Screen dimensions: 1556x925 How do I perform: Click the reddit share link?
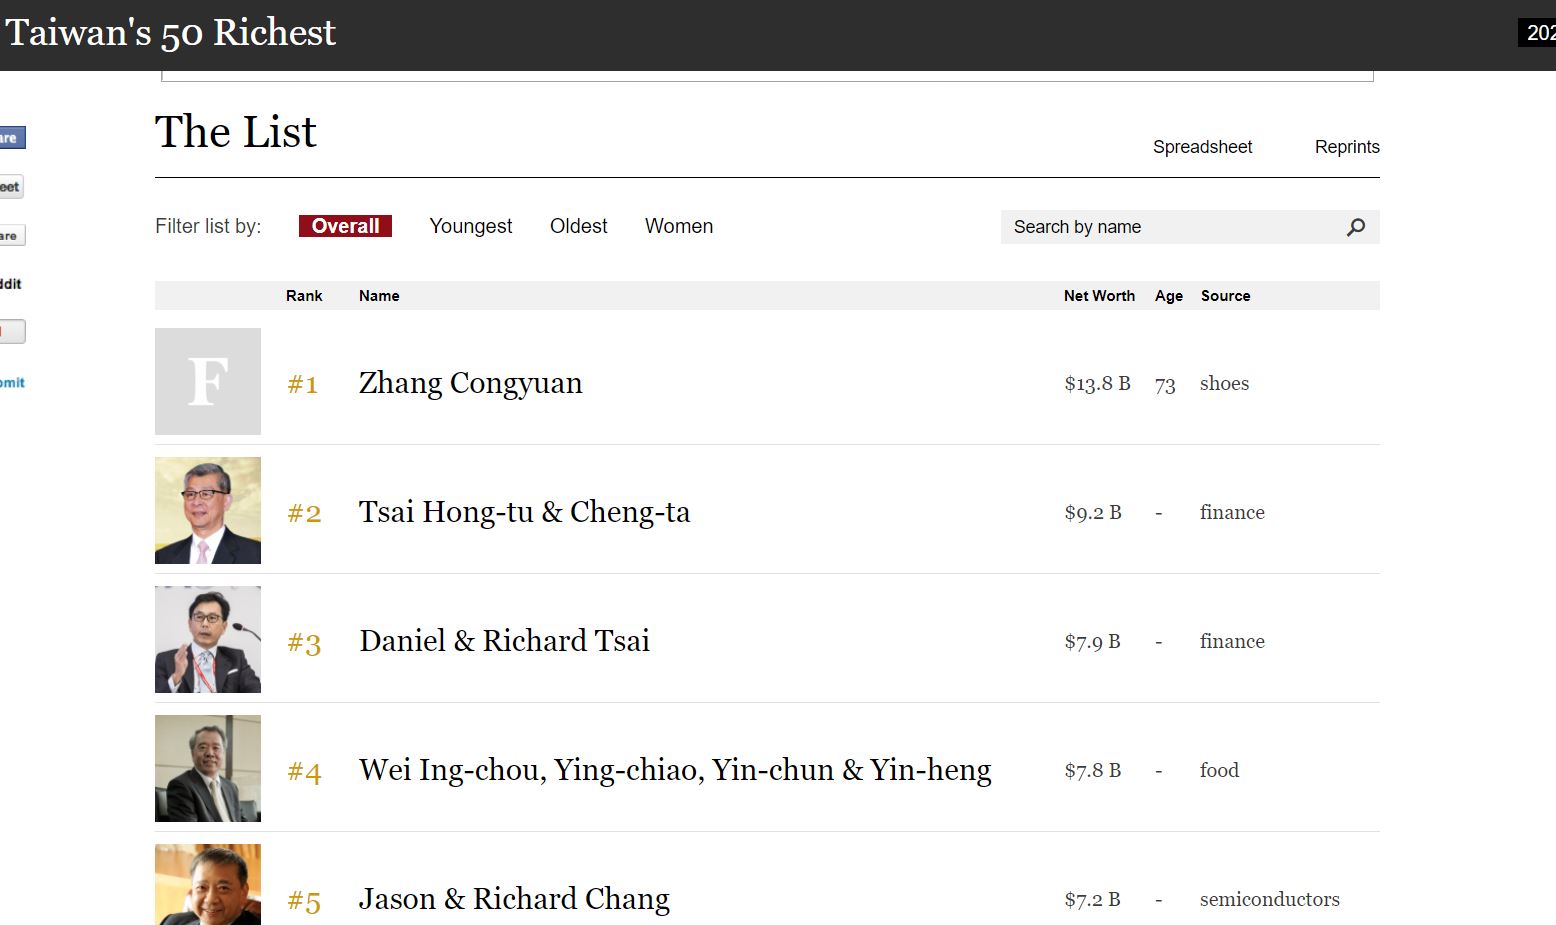click(x=11, y=284)
